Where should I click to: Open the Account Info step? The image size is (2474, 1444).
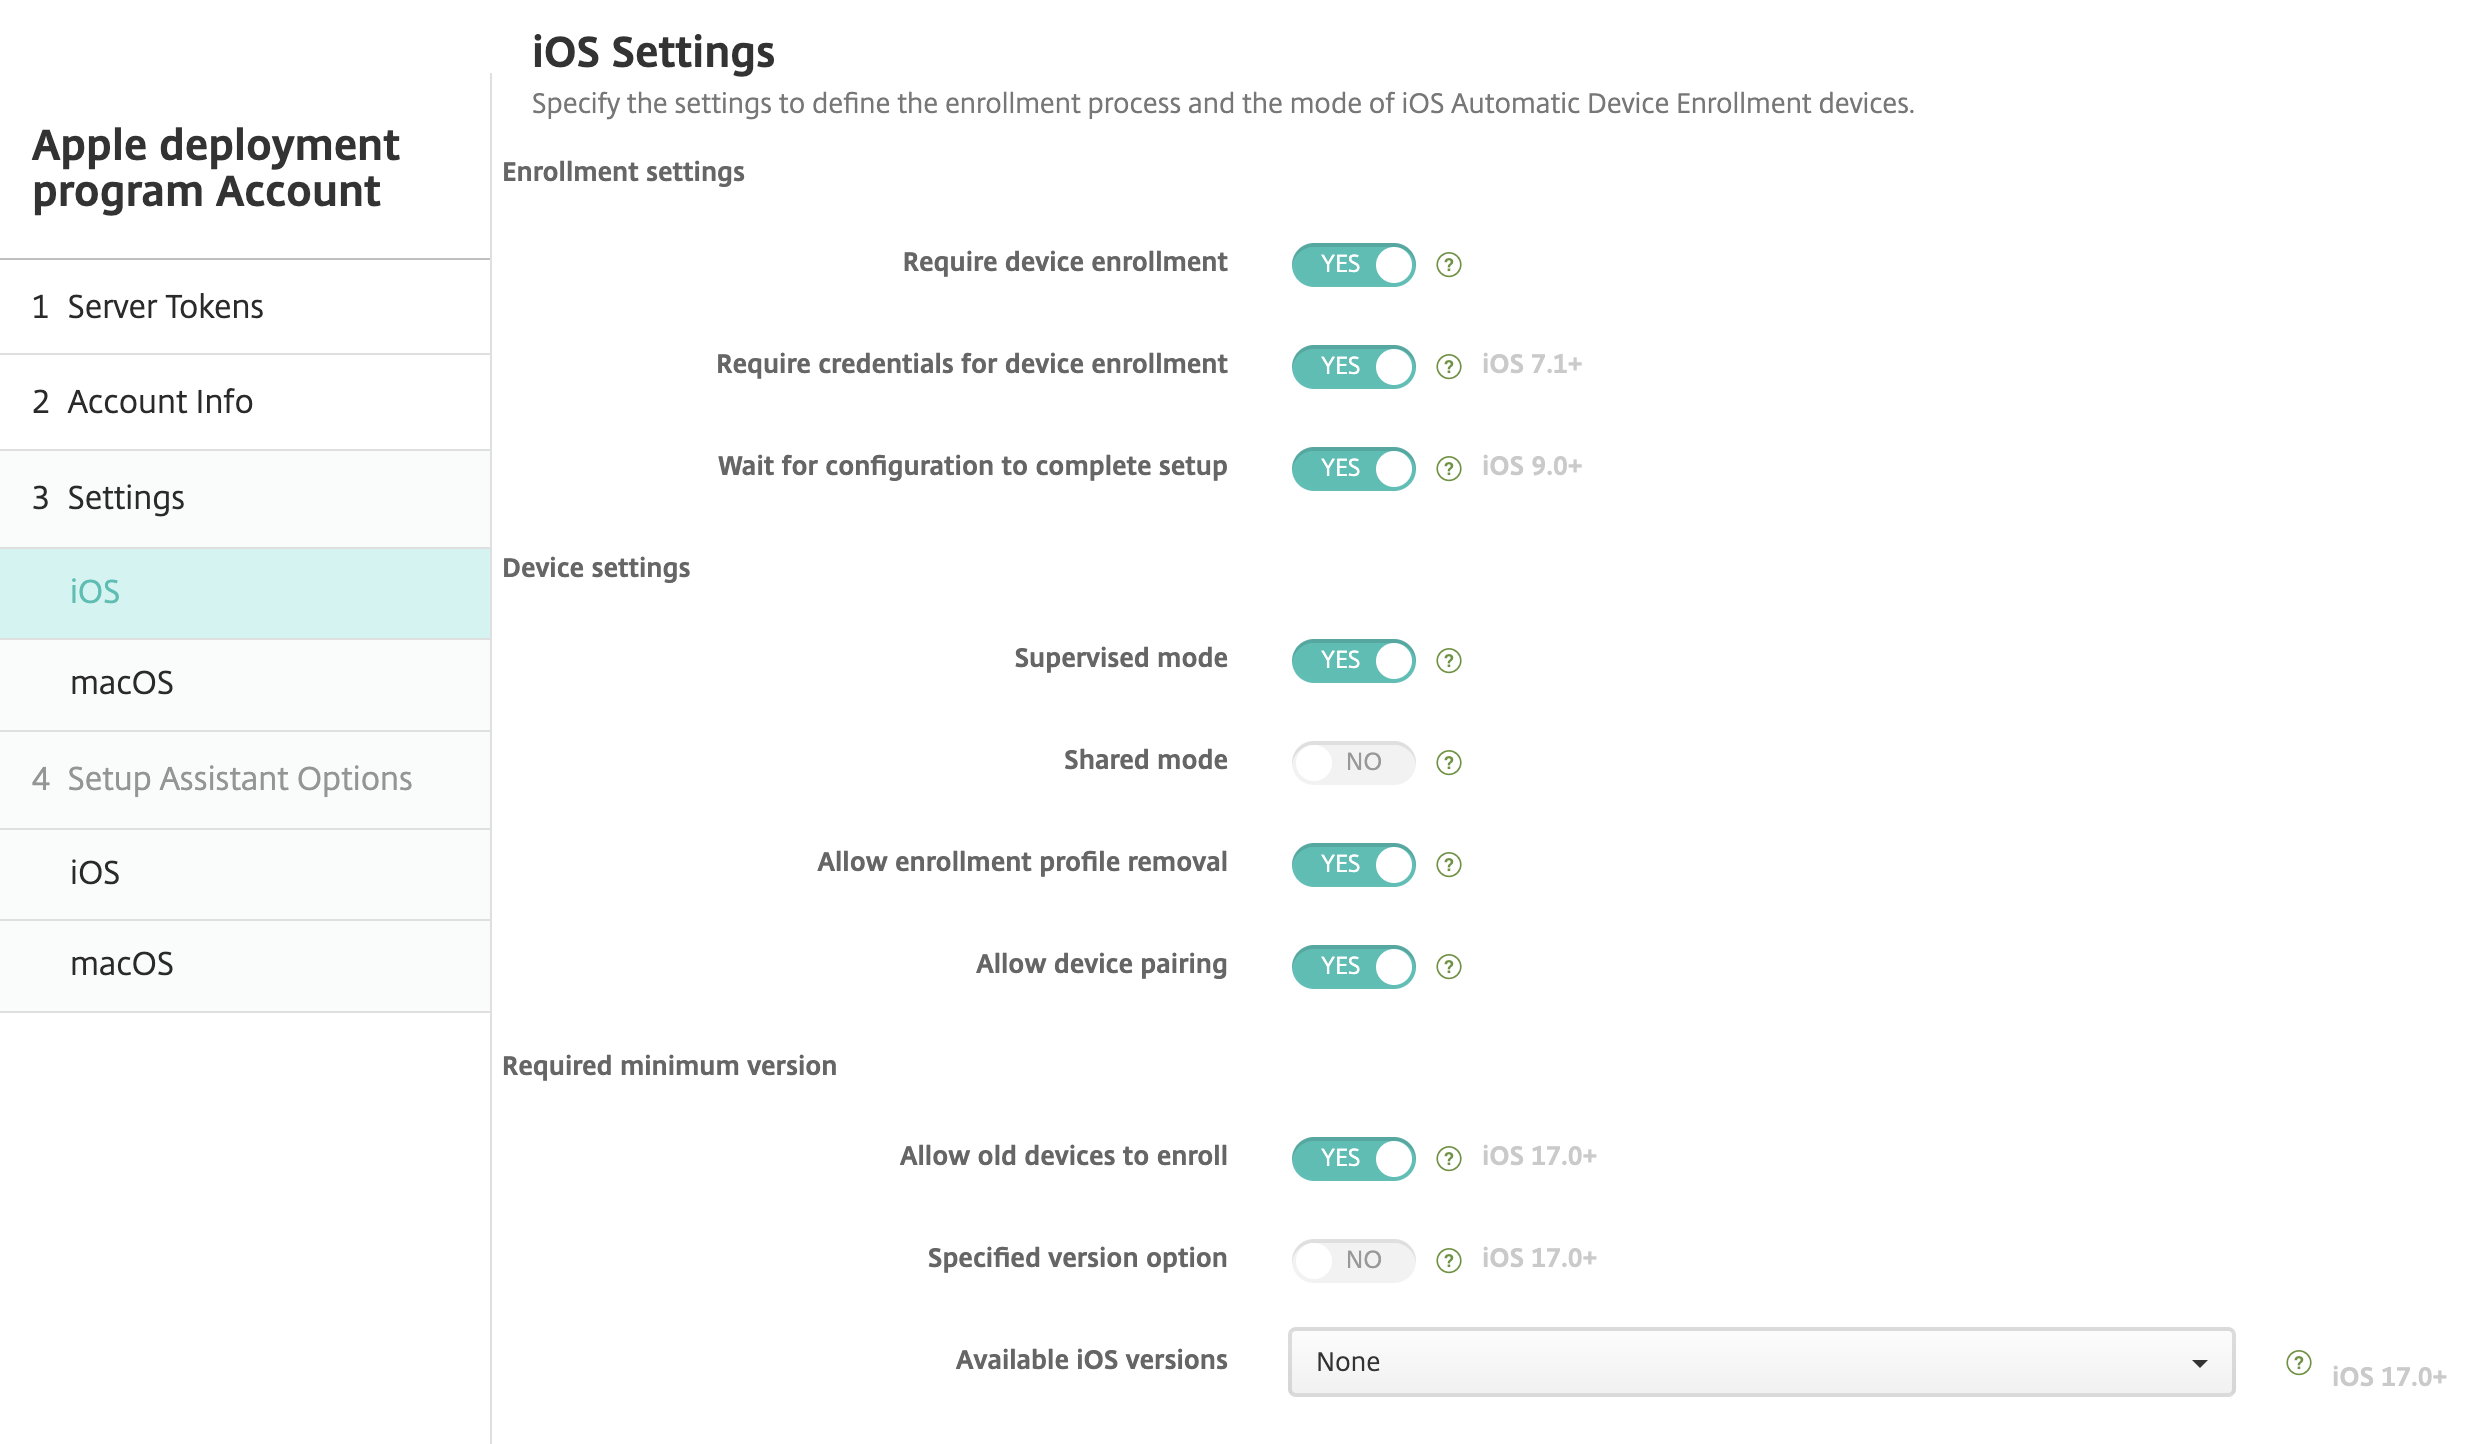click(160, 402)
